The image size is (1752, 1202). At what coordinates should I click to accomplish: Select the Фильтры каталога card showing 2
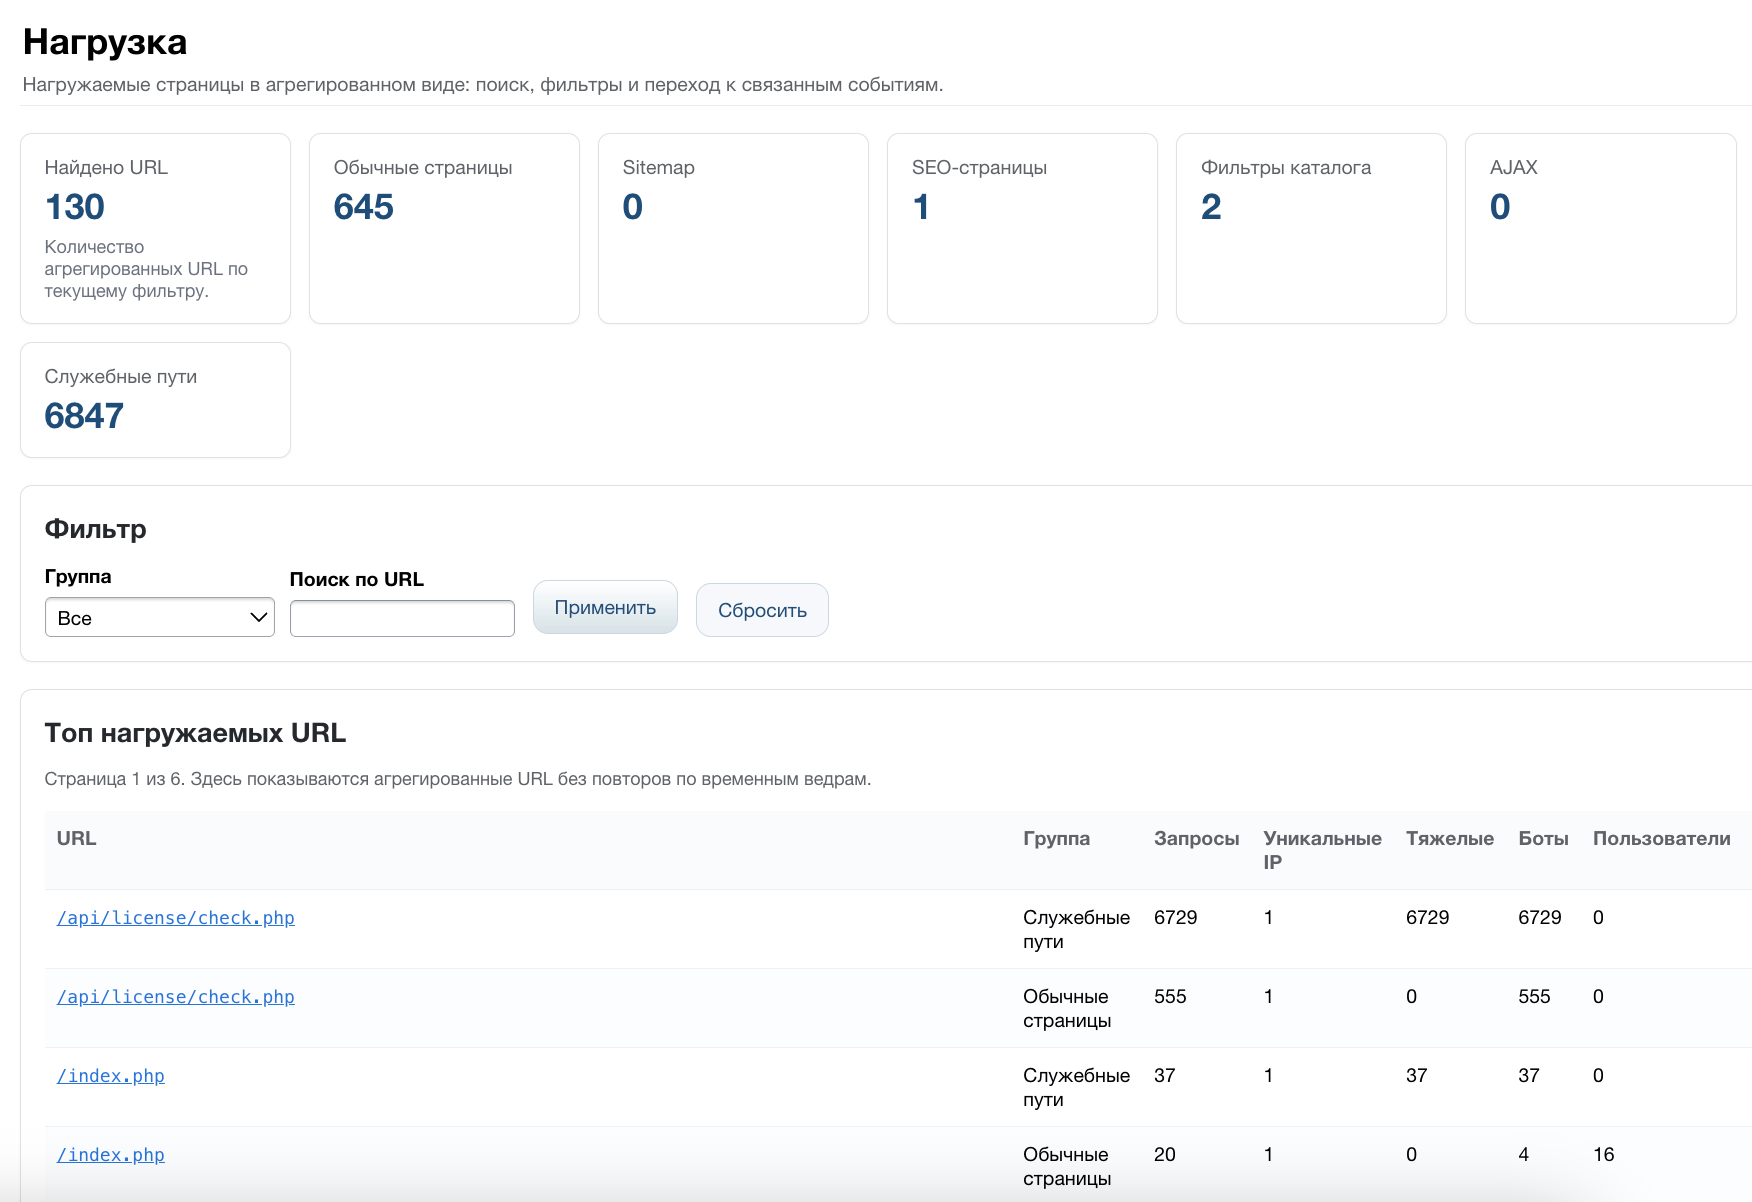coord(1311,228)
